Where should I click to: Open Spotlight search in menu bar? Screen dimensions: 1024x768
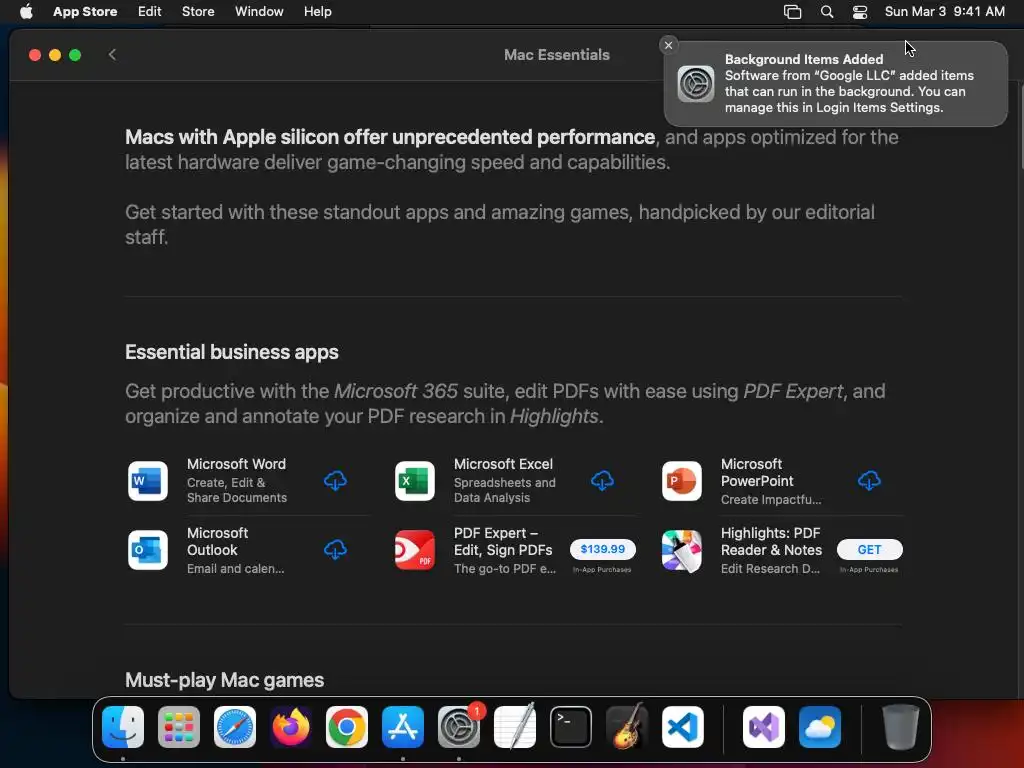coord(827,12)
